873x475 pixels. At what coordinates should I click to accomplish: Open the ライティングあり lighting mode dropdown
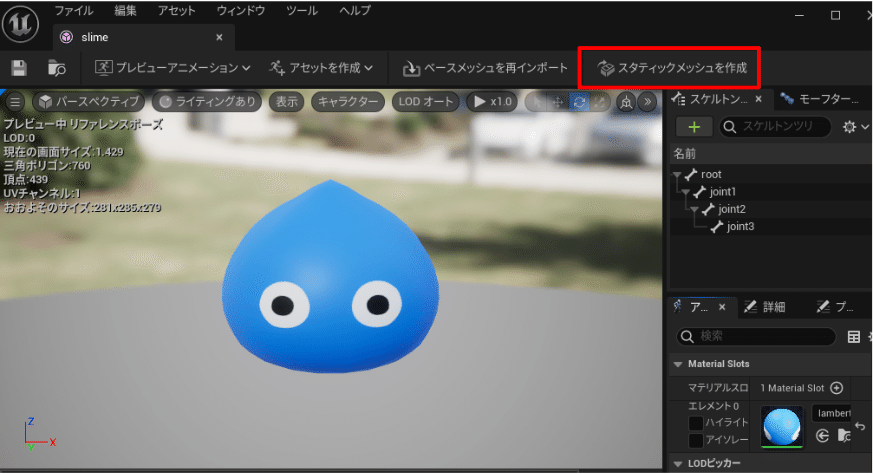(207, 102)
